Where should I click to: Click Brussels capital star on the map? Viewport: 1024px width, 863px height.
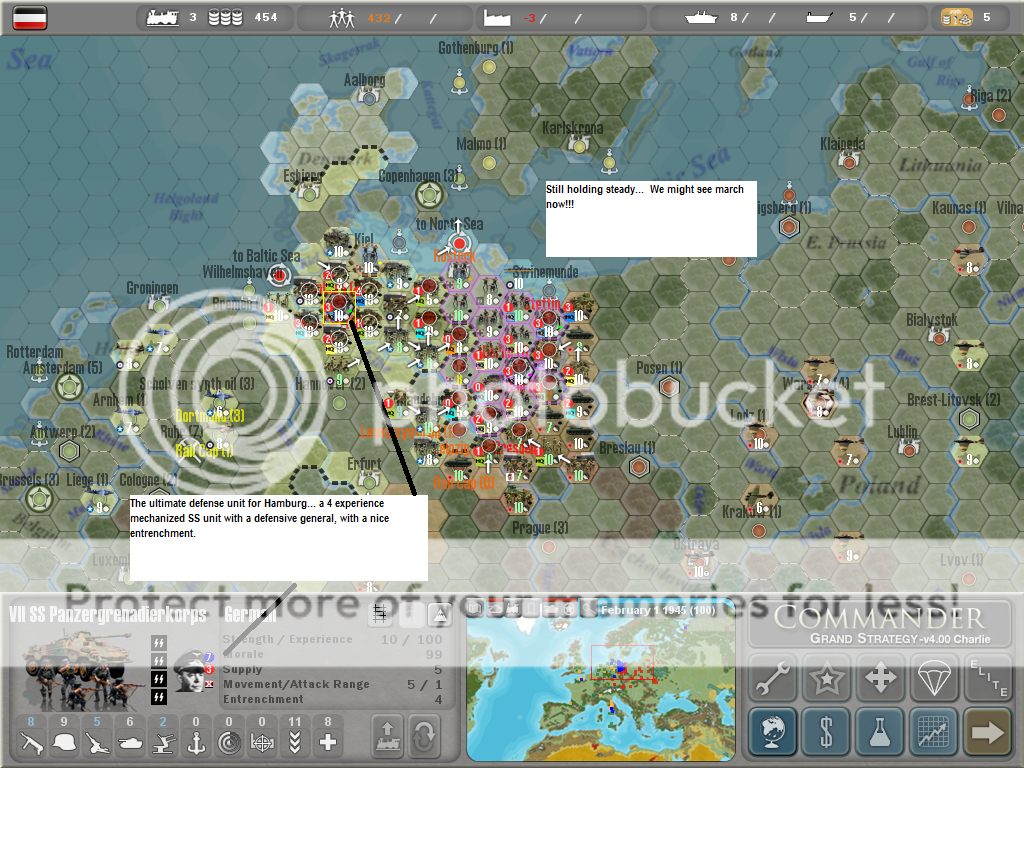coord(39,498)
